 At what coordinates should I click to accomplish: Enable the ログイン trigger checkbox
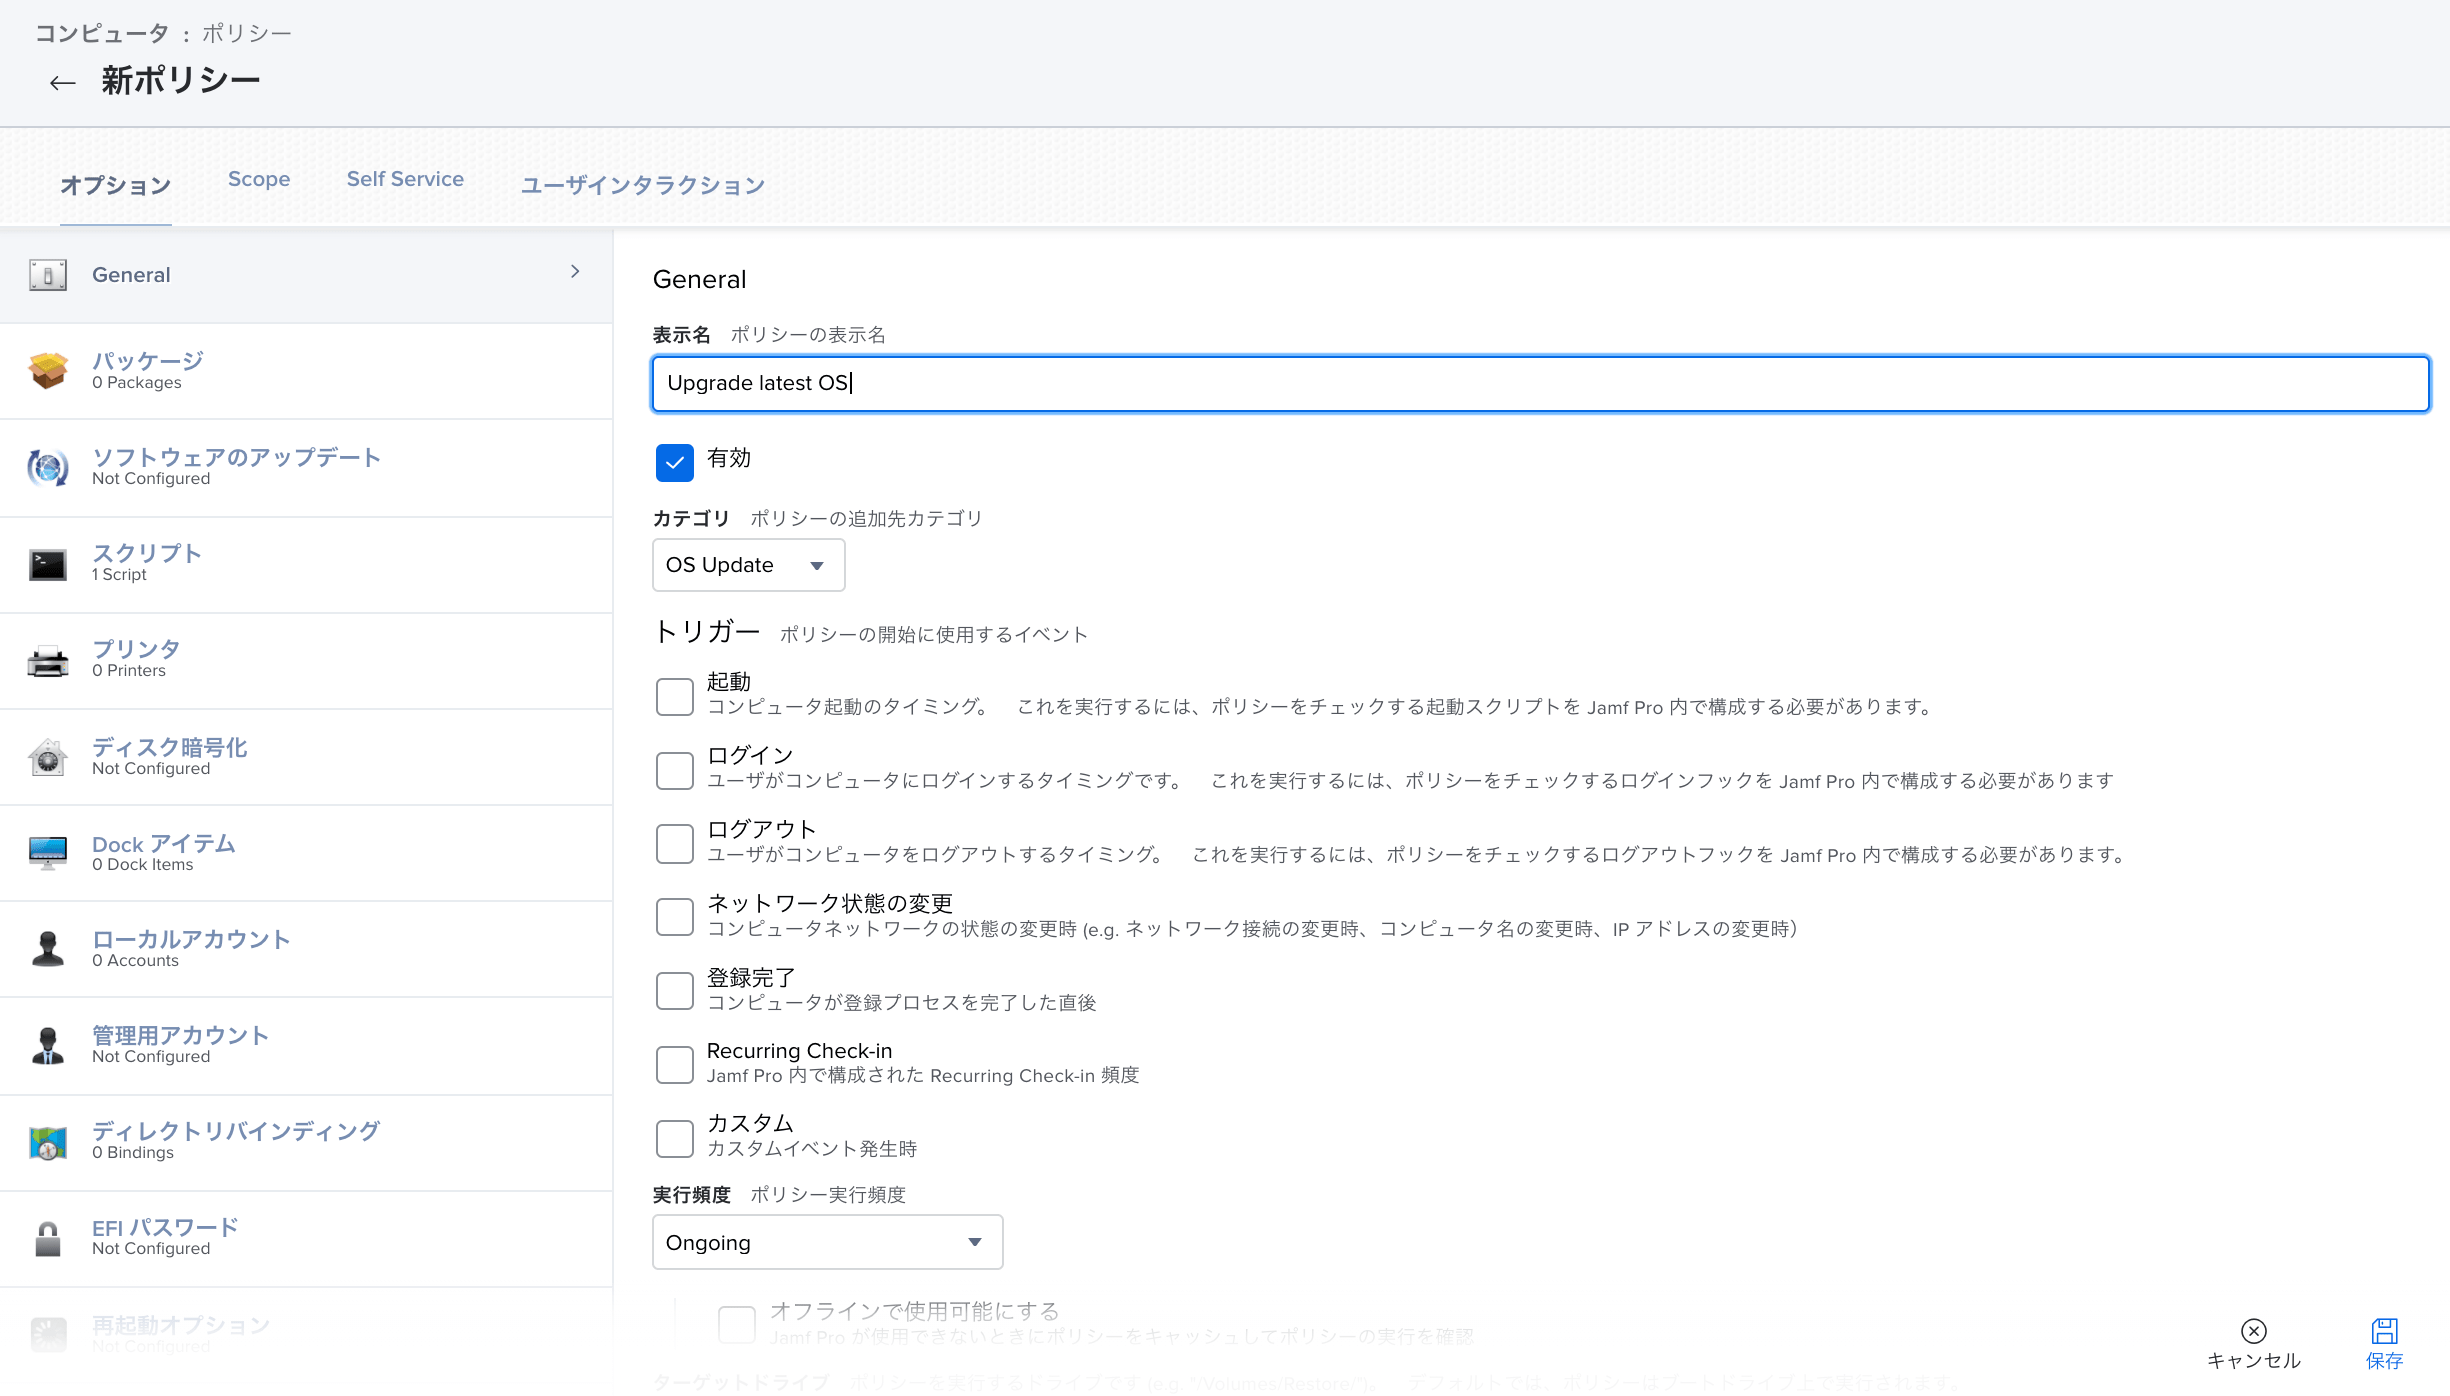point(675,770)
